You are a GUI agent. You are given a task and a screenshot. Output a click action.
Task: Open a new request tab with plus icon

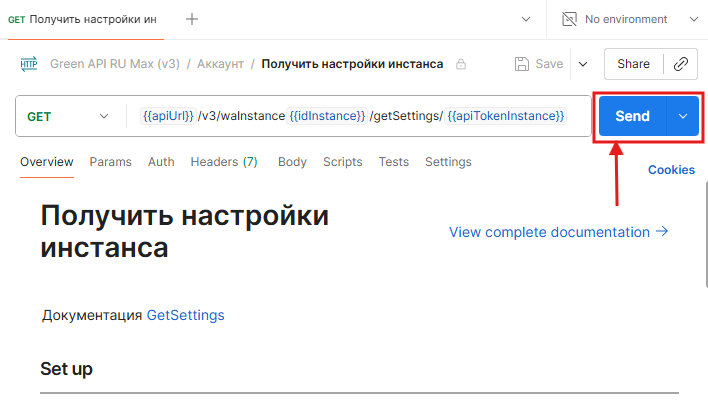[192, 19]
